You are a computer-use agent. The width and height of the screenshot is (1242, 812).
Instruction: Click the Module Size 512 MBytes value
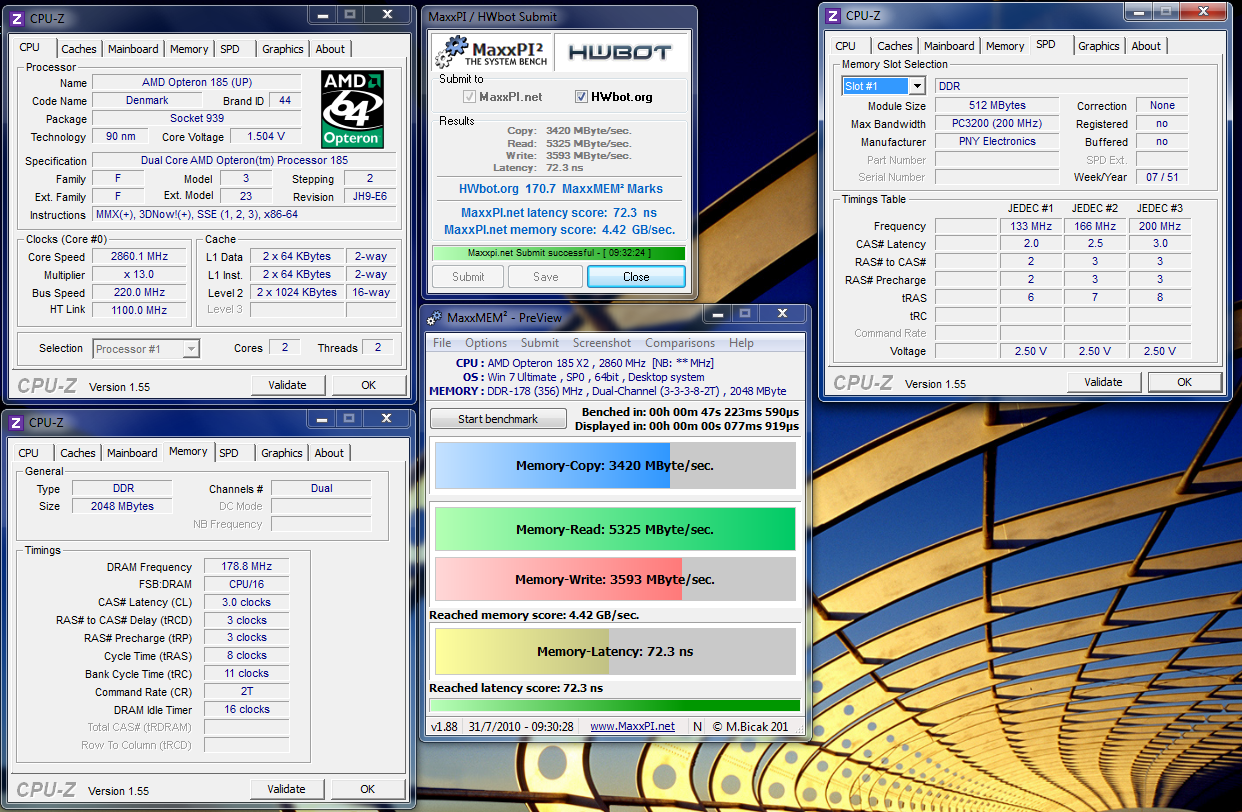(x=997, y=106)
